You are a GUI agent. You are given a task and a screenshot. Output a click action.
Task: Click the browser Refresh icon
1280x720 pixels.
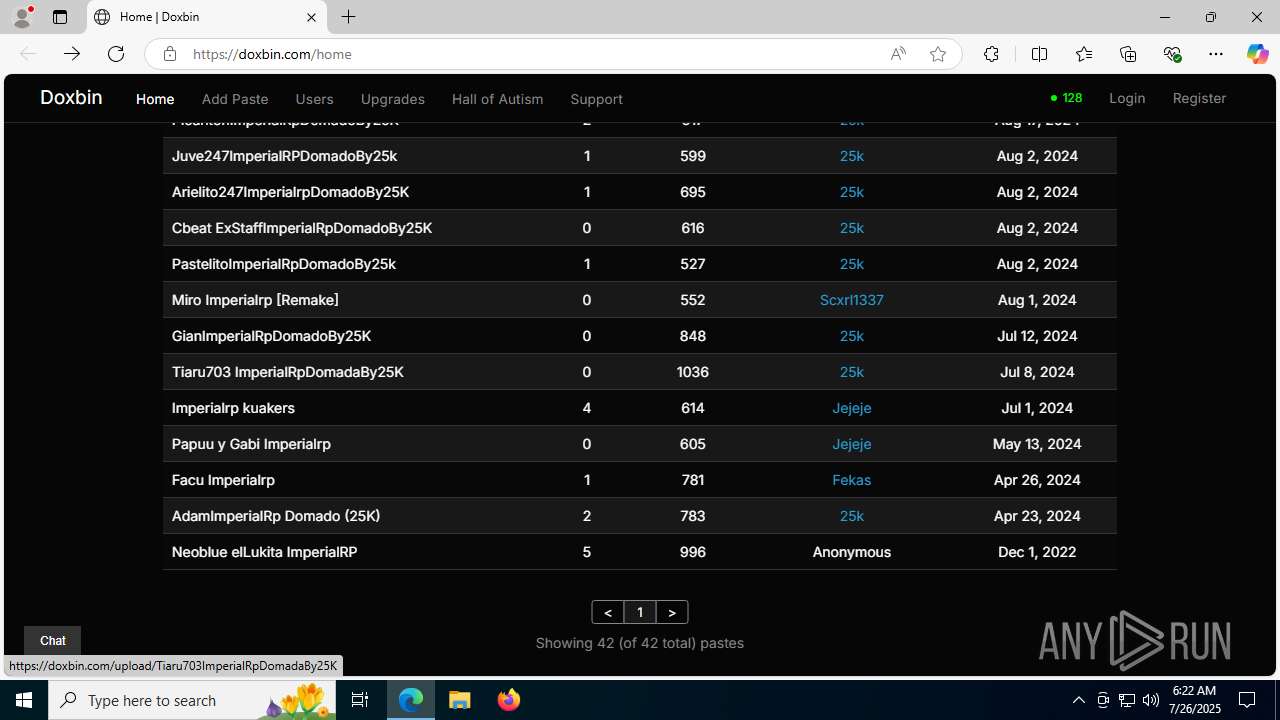[x=116, y=54]
